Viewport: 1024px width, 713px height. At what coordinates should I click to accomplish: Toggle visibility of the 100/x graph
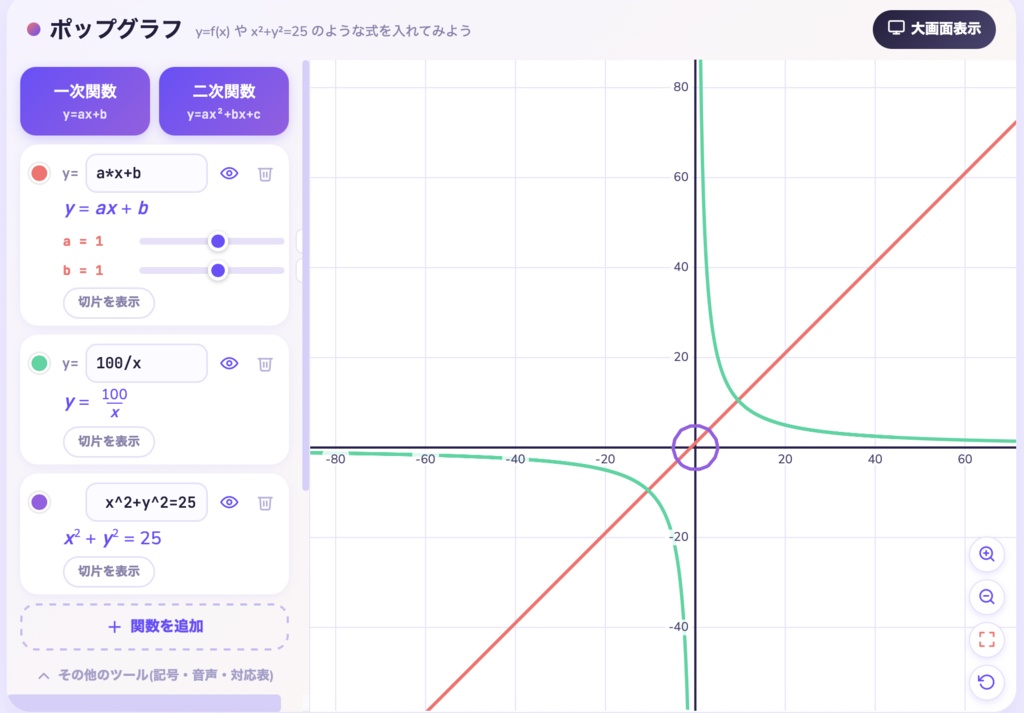229,363
